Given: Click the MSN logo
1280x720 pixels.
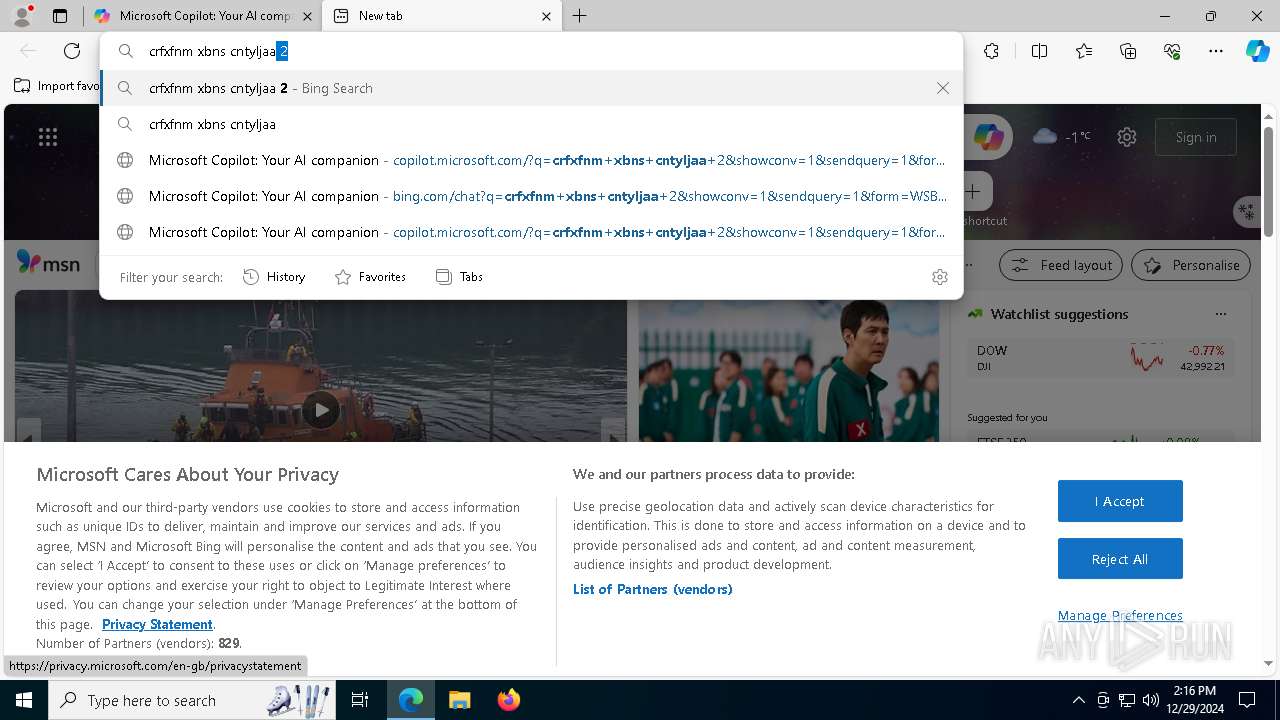Looking at the screenshot, I should (48, 263).
